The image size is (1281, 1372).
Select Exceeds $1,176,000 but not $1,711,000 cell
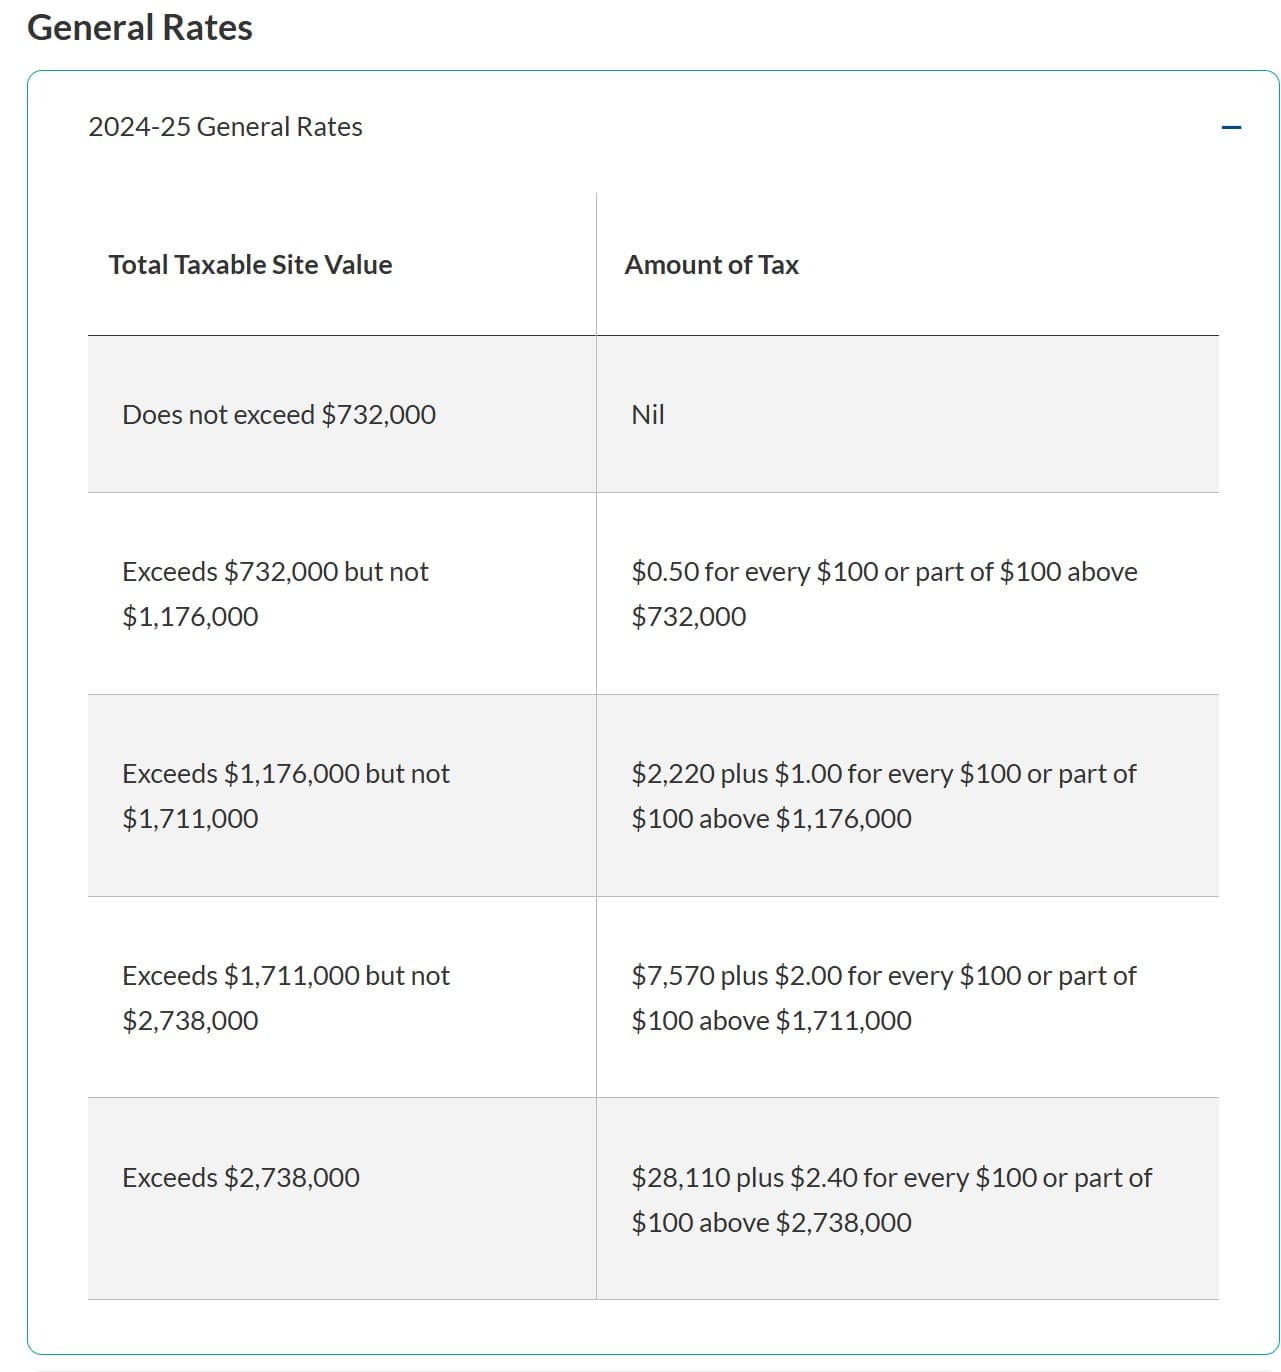click(x=285, y=795)
